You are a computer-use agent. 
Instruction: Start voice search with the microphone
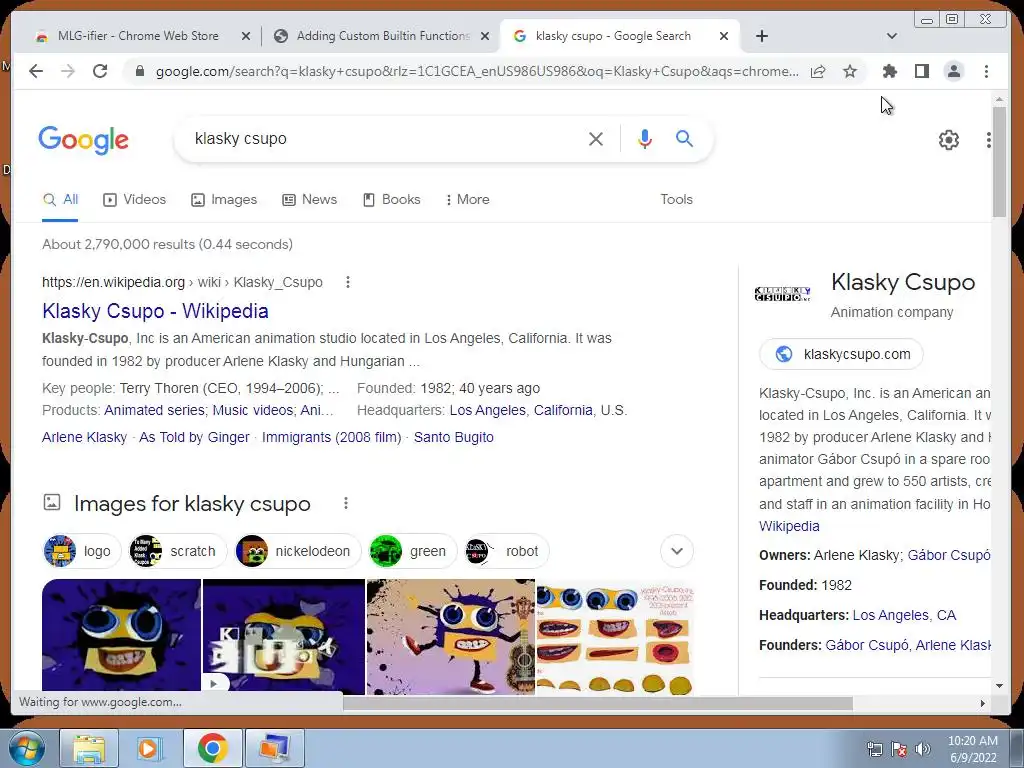tap(645, 138)
